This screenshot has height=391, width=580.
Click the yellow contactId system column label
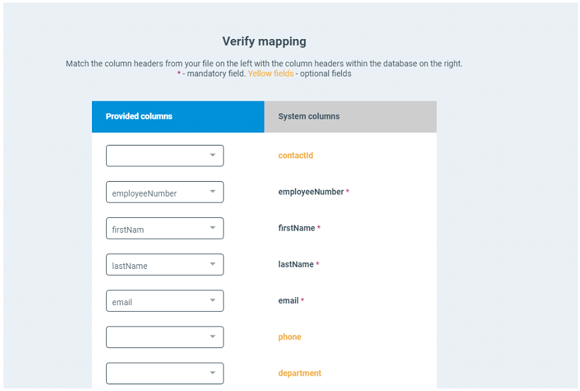[x=296, y=155]
